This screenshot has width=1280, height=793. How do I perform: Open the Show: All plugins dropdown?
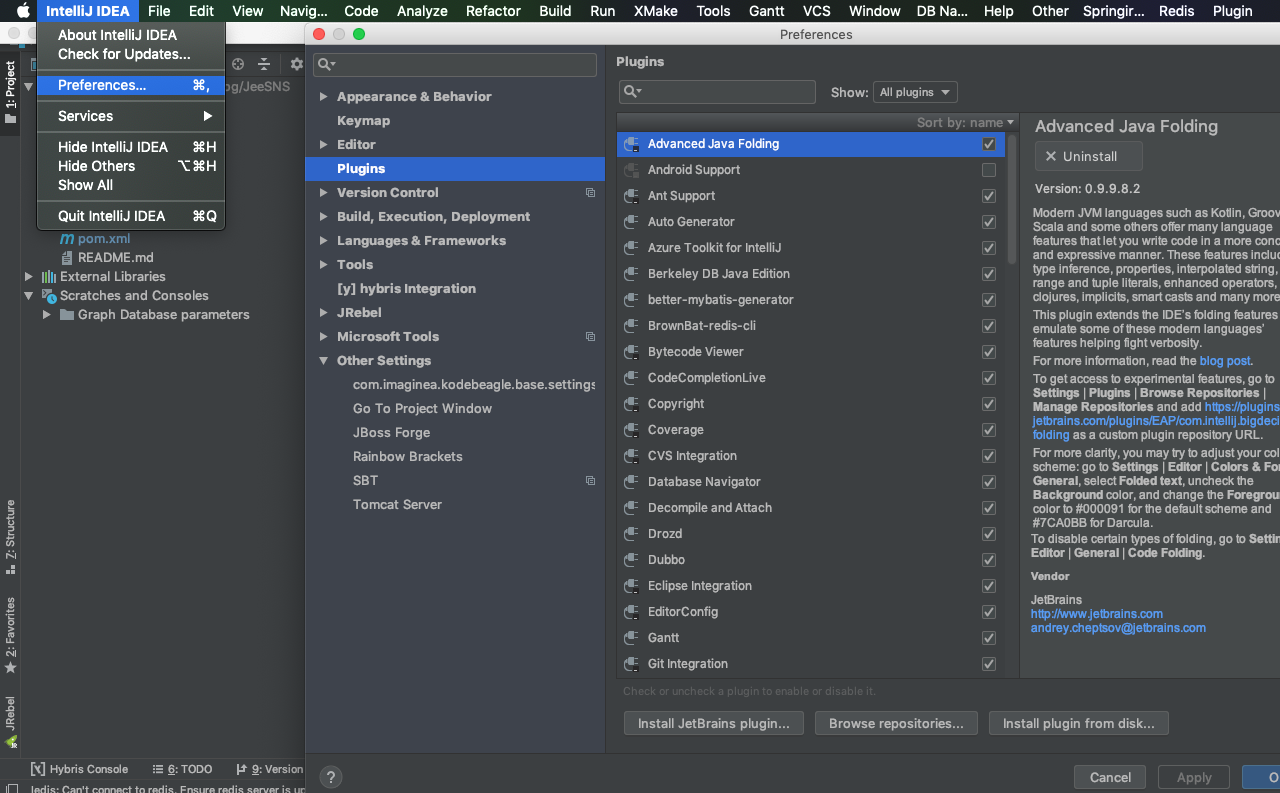(x=915, y=92)
